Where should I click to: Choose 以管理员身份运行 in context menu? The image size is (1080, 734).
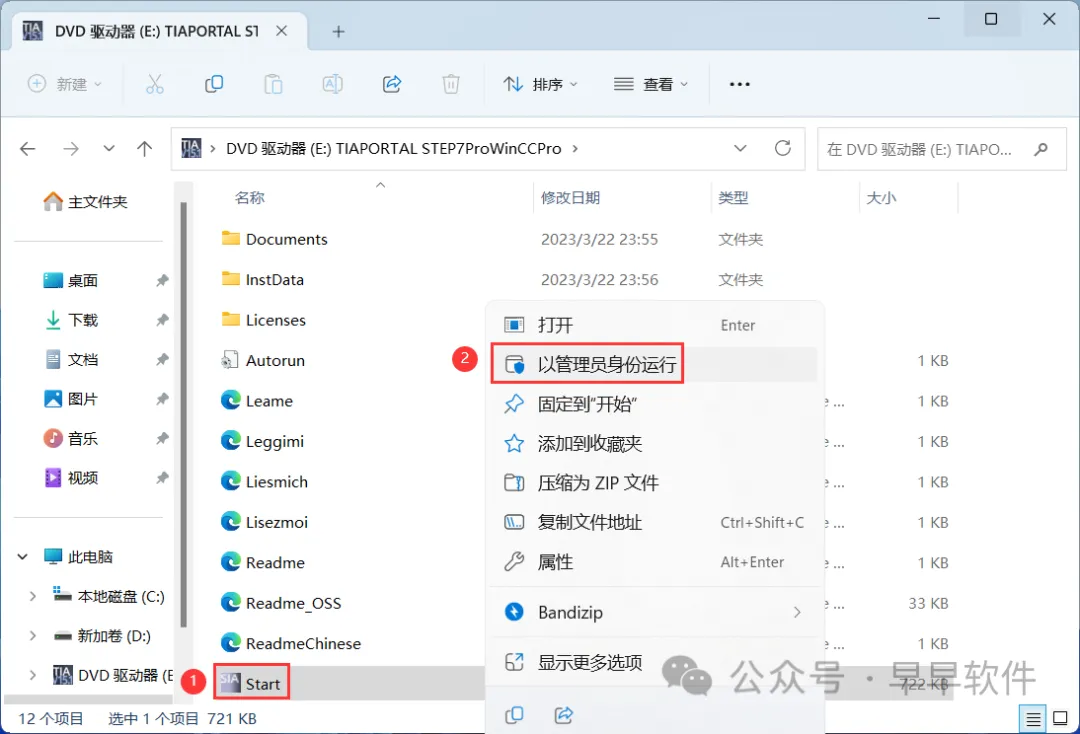(x=654, y=364)
